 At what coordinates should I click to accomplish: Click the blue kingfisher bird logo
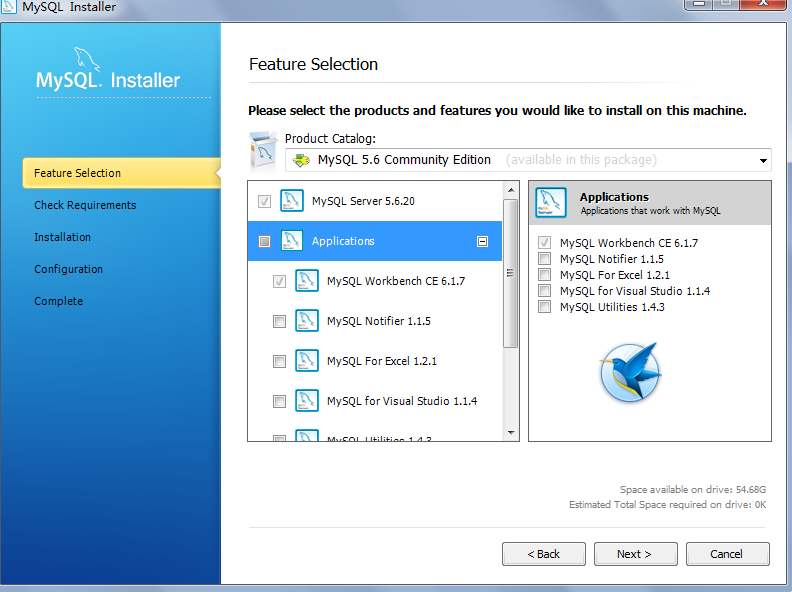click(630, 371)
